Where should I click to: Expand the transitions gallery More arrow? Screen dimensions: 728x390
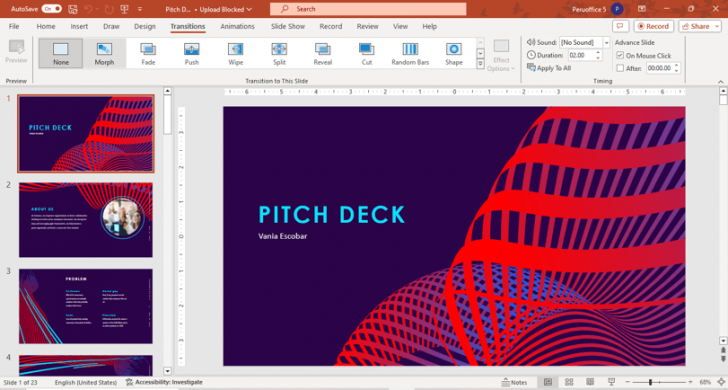coord(481,64)
